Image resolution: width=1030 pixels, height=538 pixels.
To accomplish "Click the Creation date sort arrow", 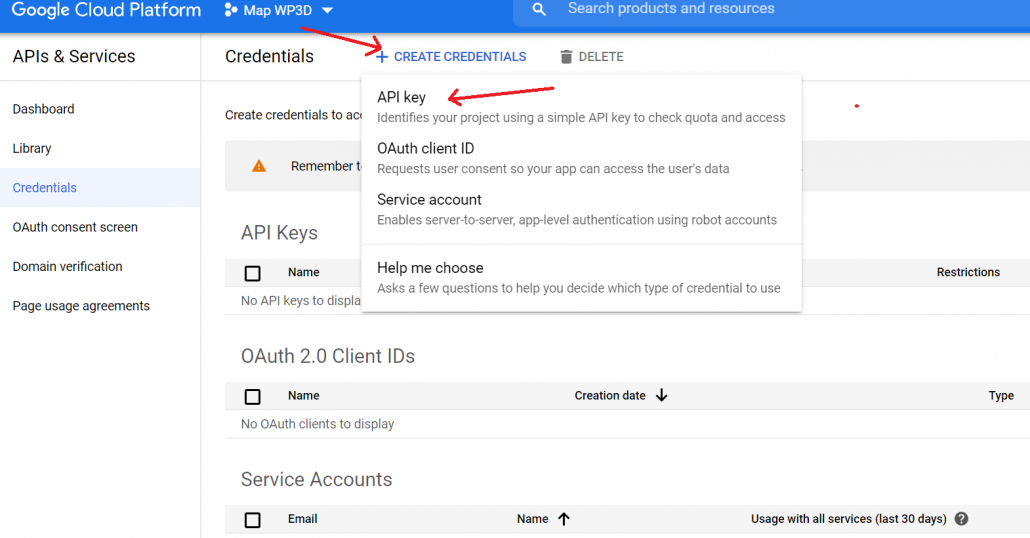I will tap(661, 395).
